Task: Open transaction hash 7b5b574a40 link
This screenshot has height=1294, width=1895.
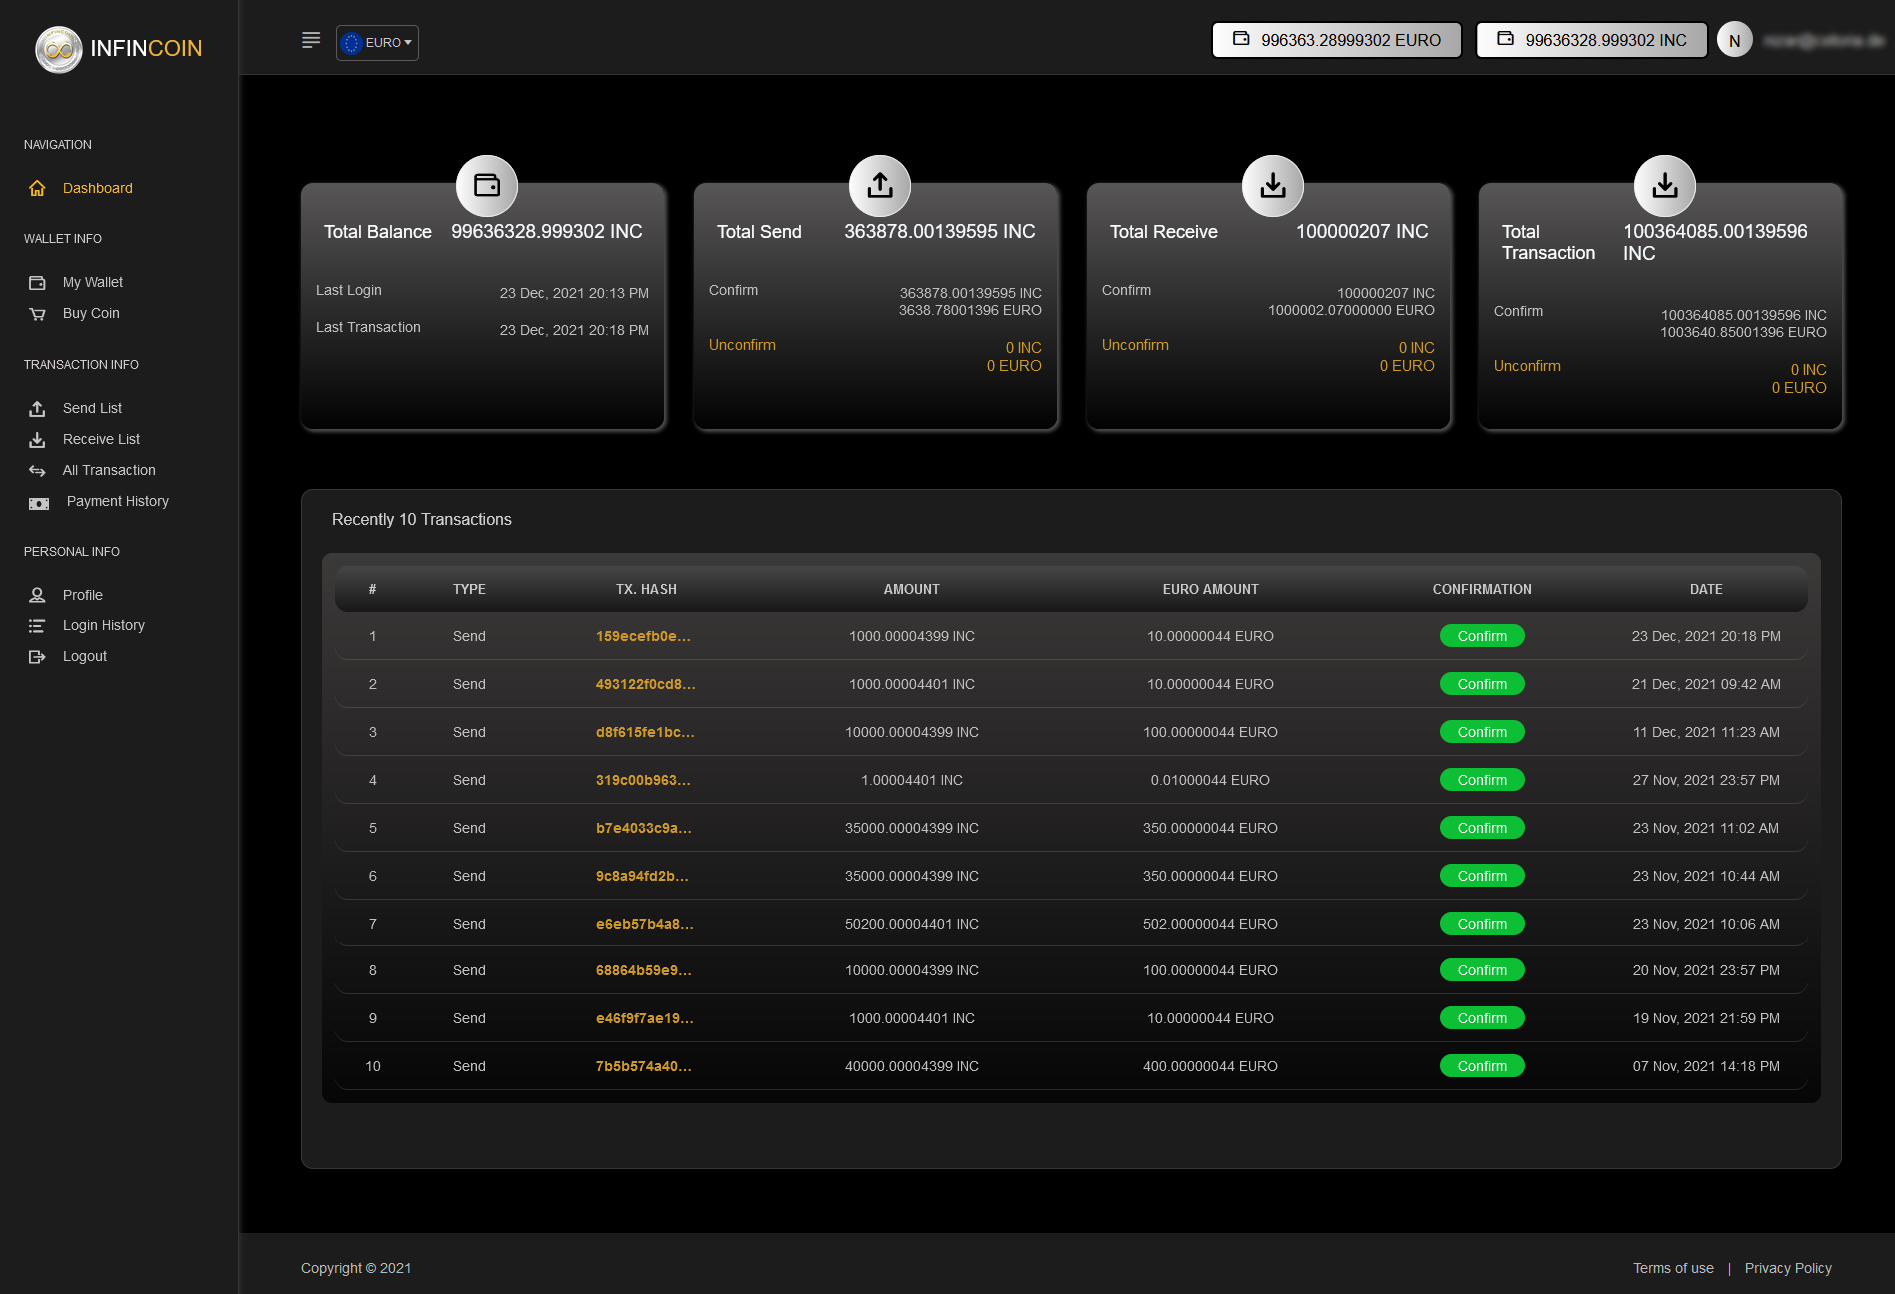Action: coord(643,1066)
